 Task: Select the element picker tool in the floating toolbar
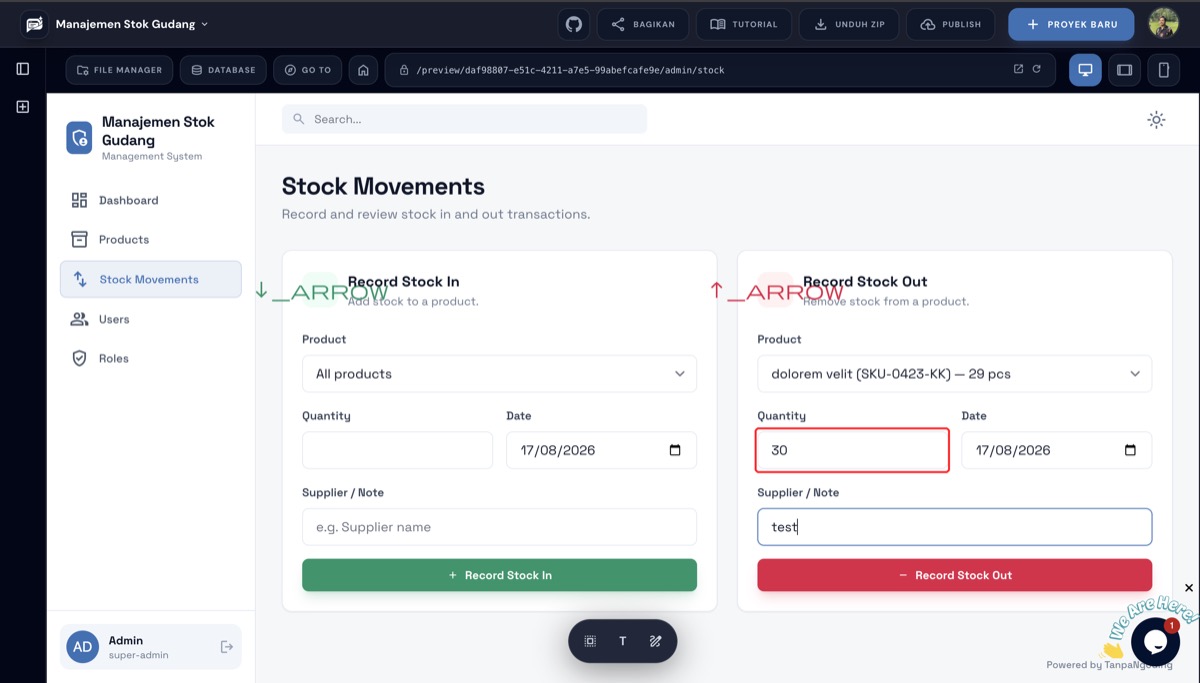coord(590,641)
